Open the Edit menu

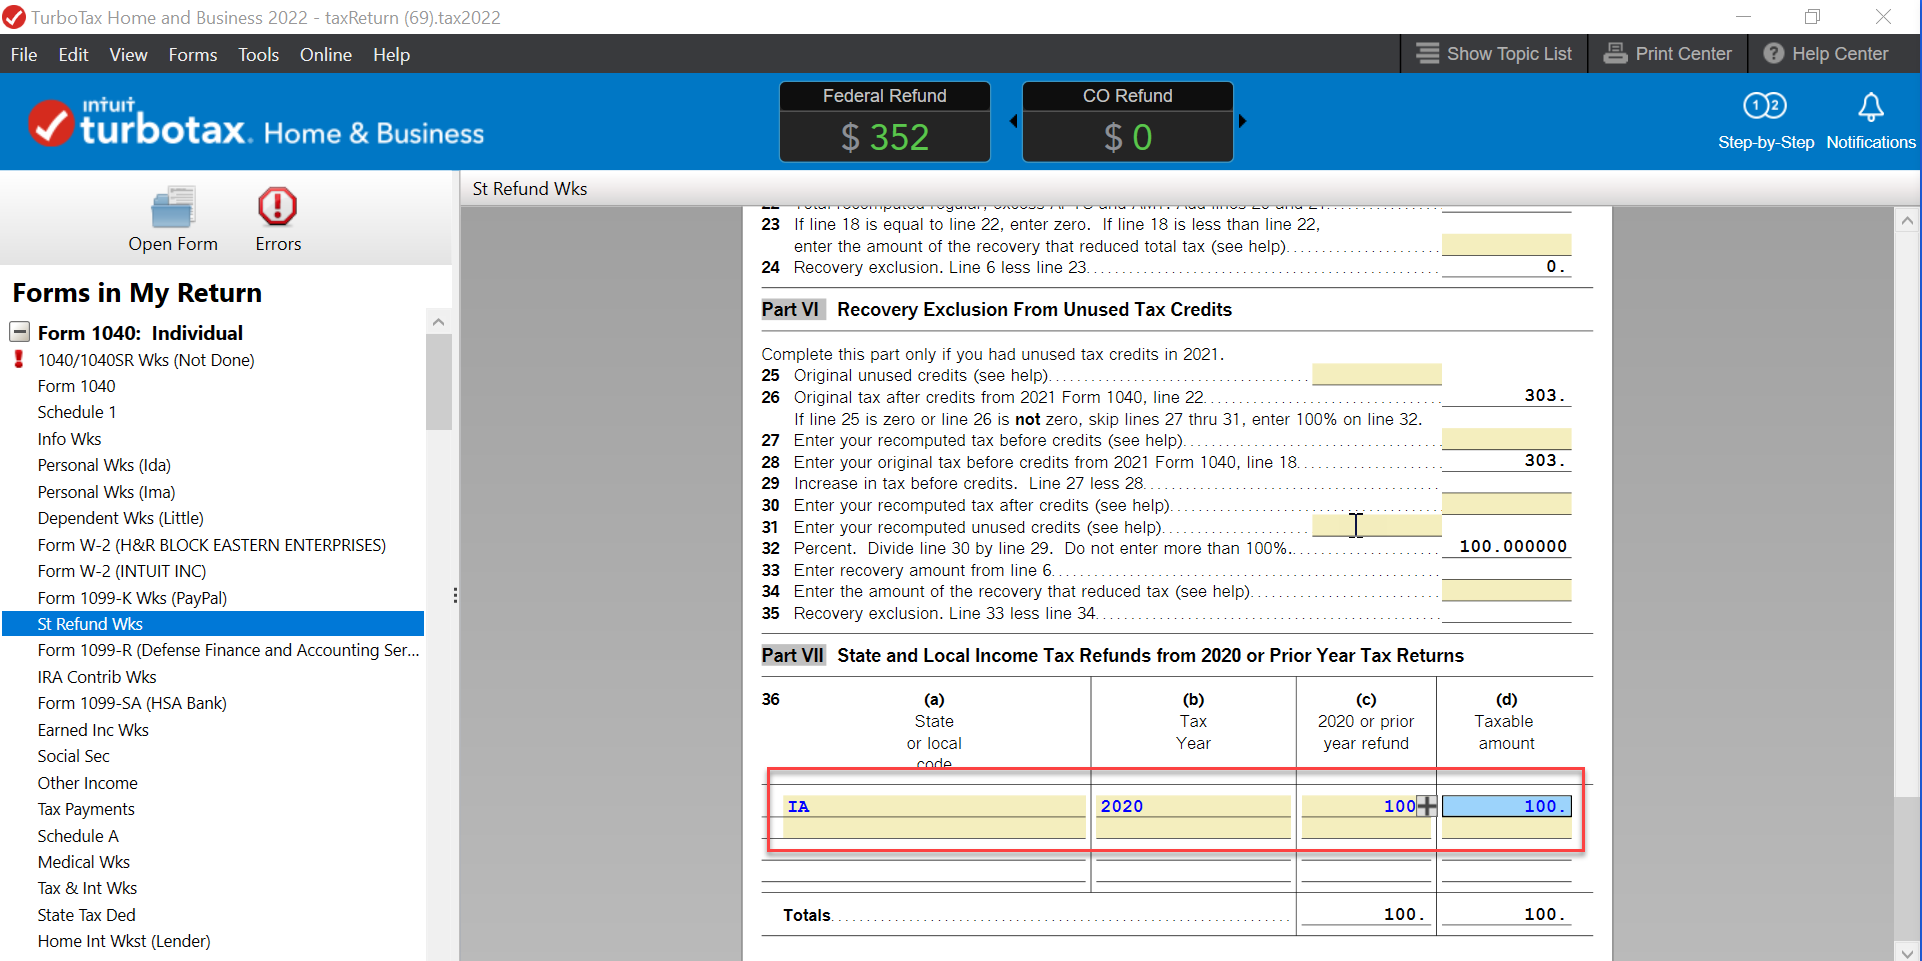[x=73, y=55]
